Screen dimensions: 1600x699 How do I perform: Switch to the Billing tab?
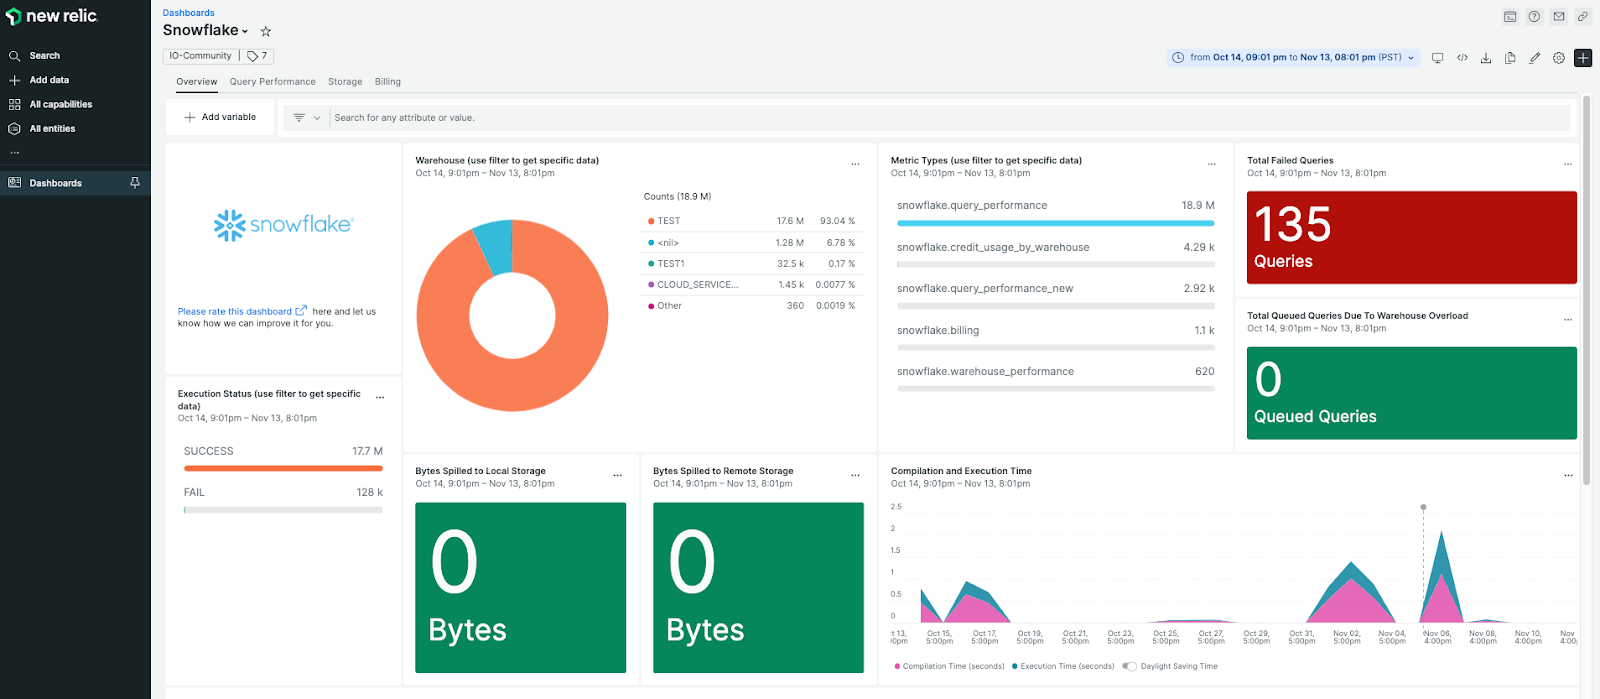(x=388, y=82)
